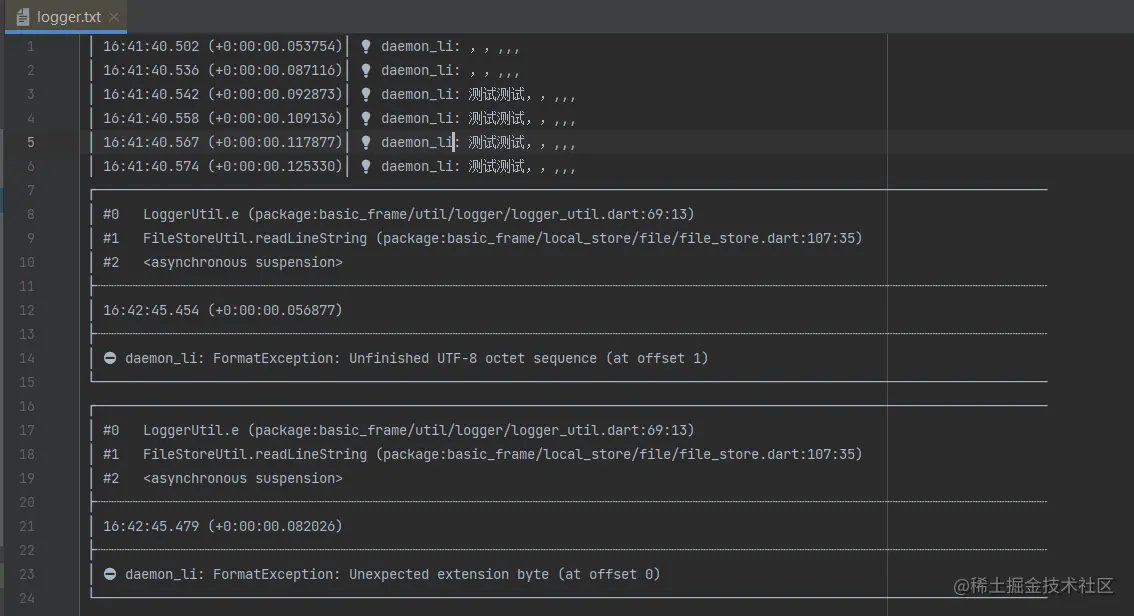Place cursor on the 16:42:45.479 timestamp
Image resolution: width=1134 pixels, height=616 pixels.
click(151, 526)
